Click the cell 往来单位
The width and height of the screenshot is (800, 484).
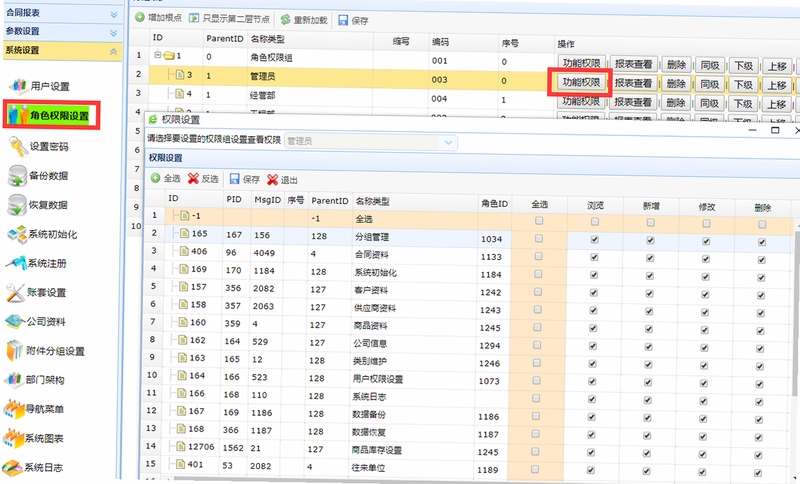click(368, 467)
